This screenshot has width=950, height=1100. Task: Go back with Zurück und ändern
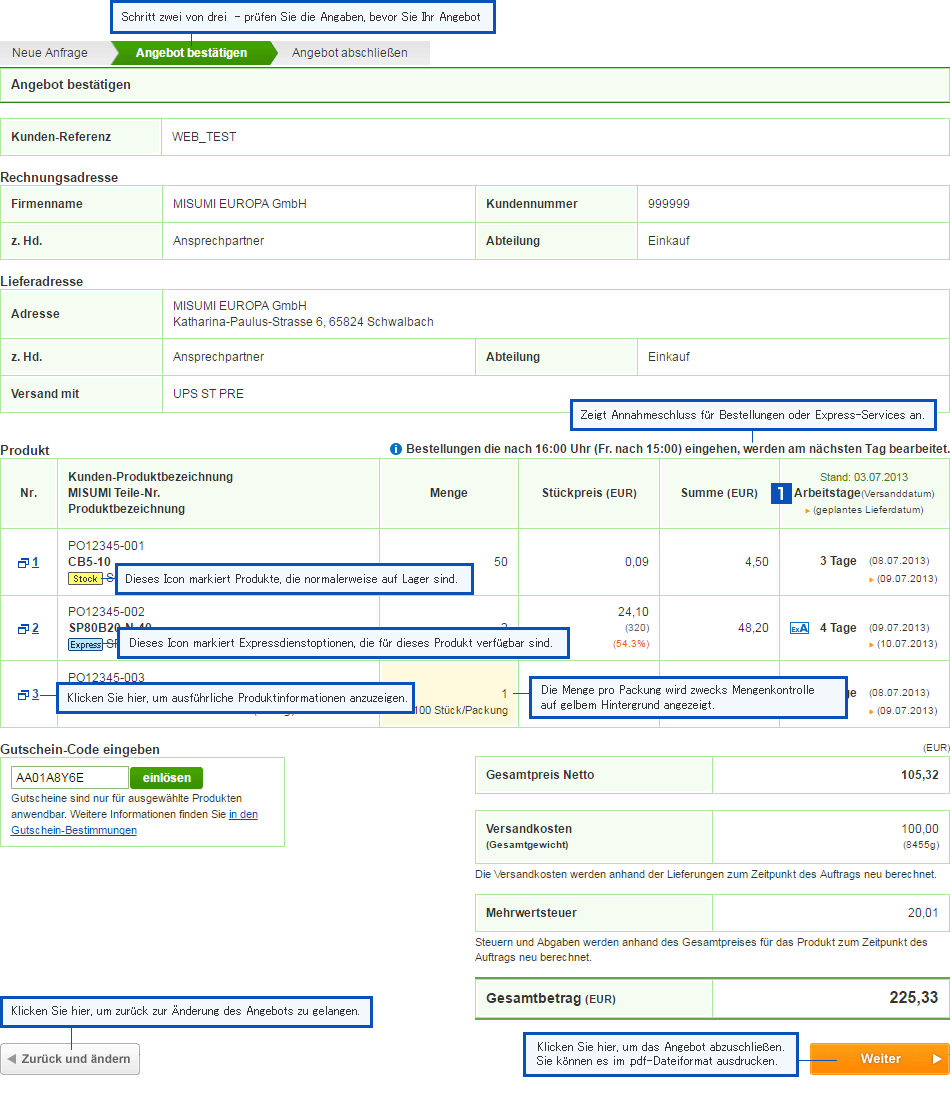click(x=70, y=1059)
